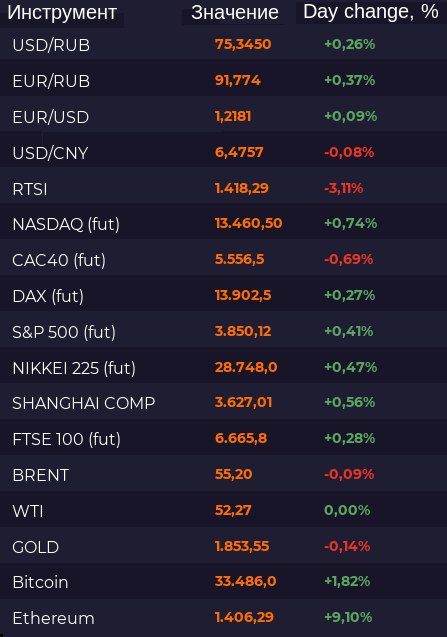Click the DAX (fut) value 13.902,5
This screenshot has height=637, width=447.
(x=243, y=295)
